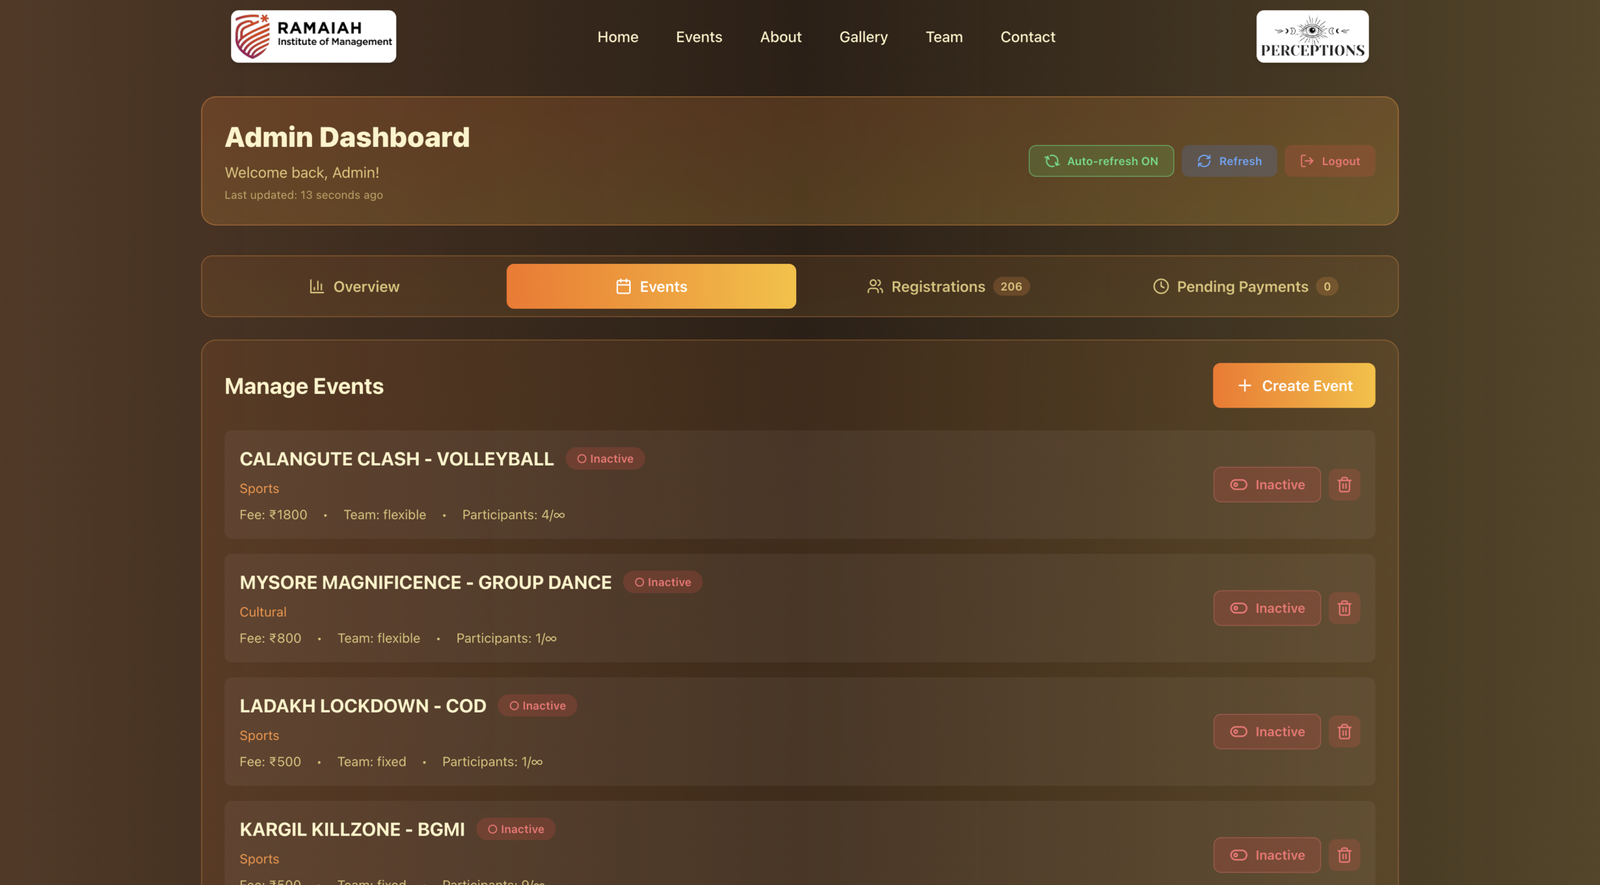1600x885 pixels.
Task: Select the Events dashboard tab
Action: 651,287
